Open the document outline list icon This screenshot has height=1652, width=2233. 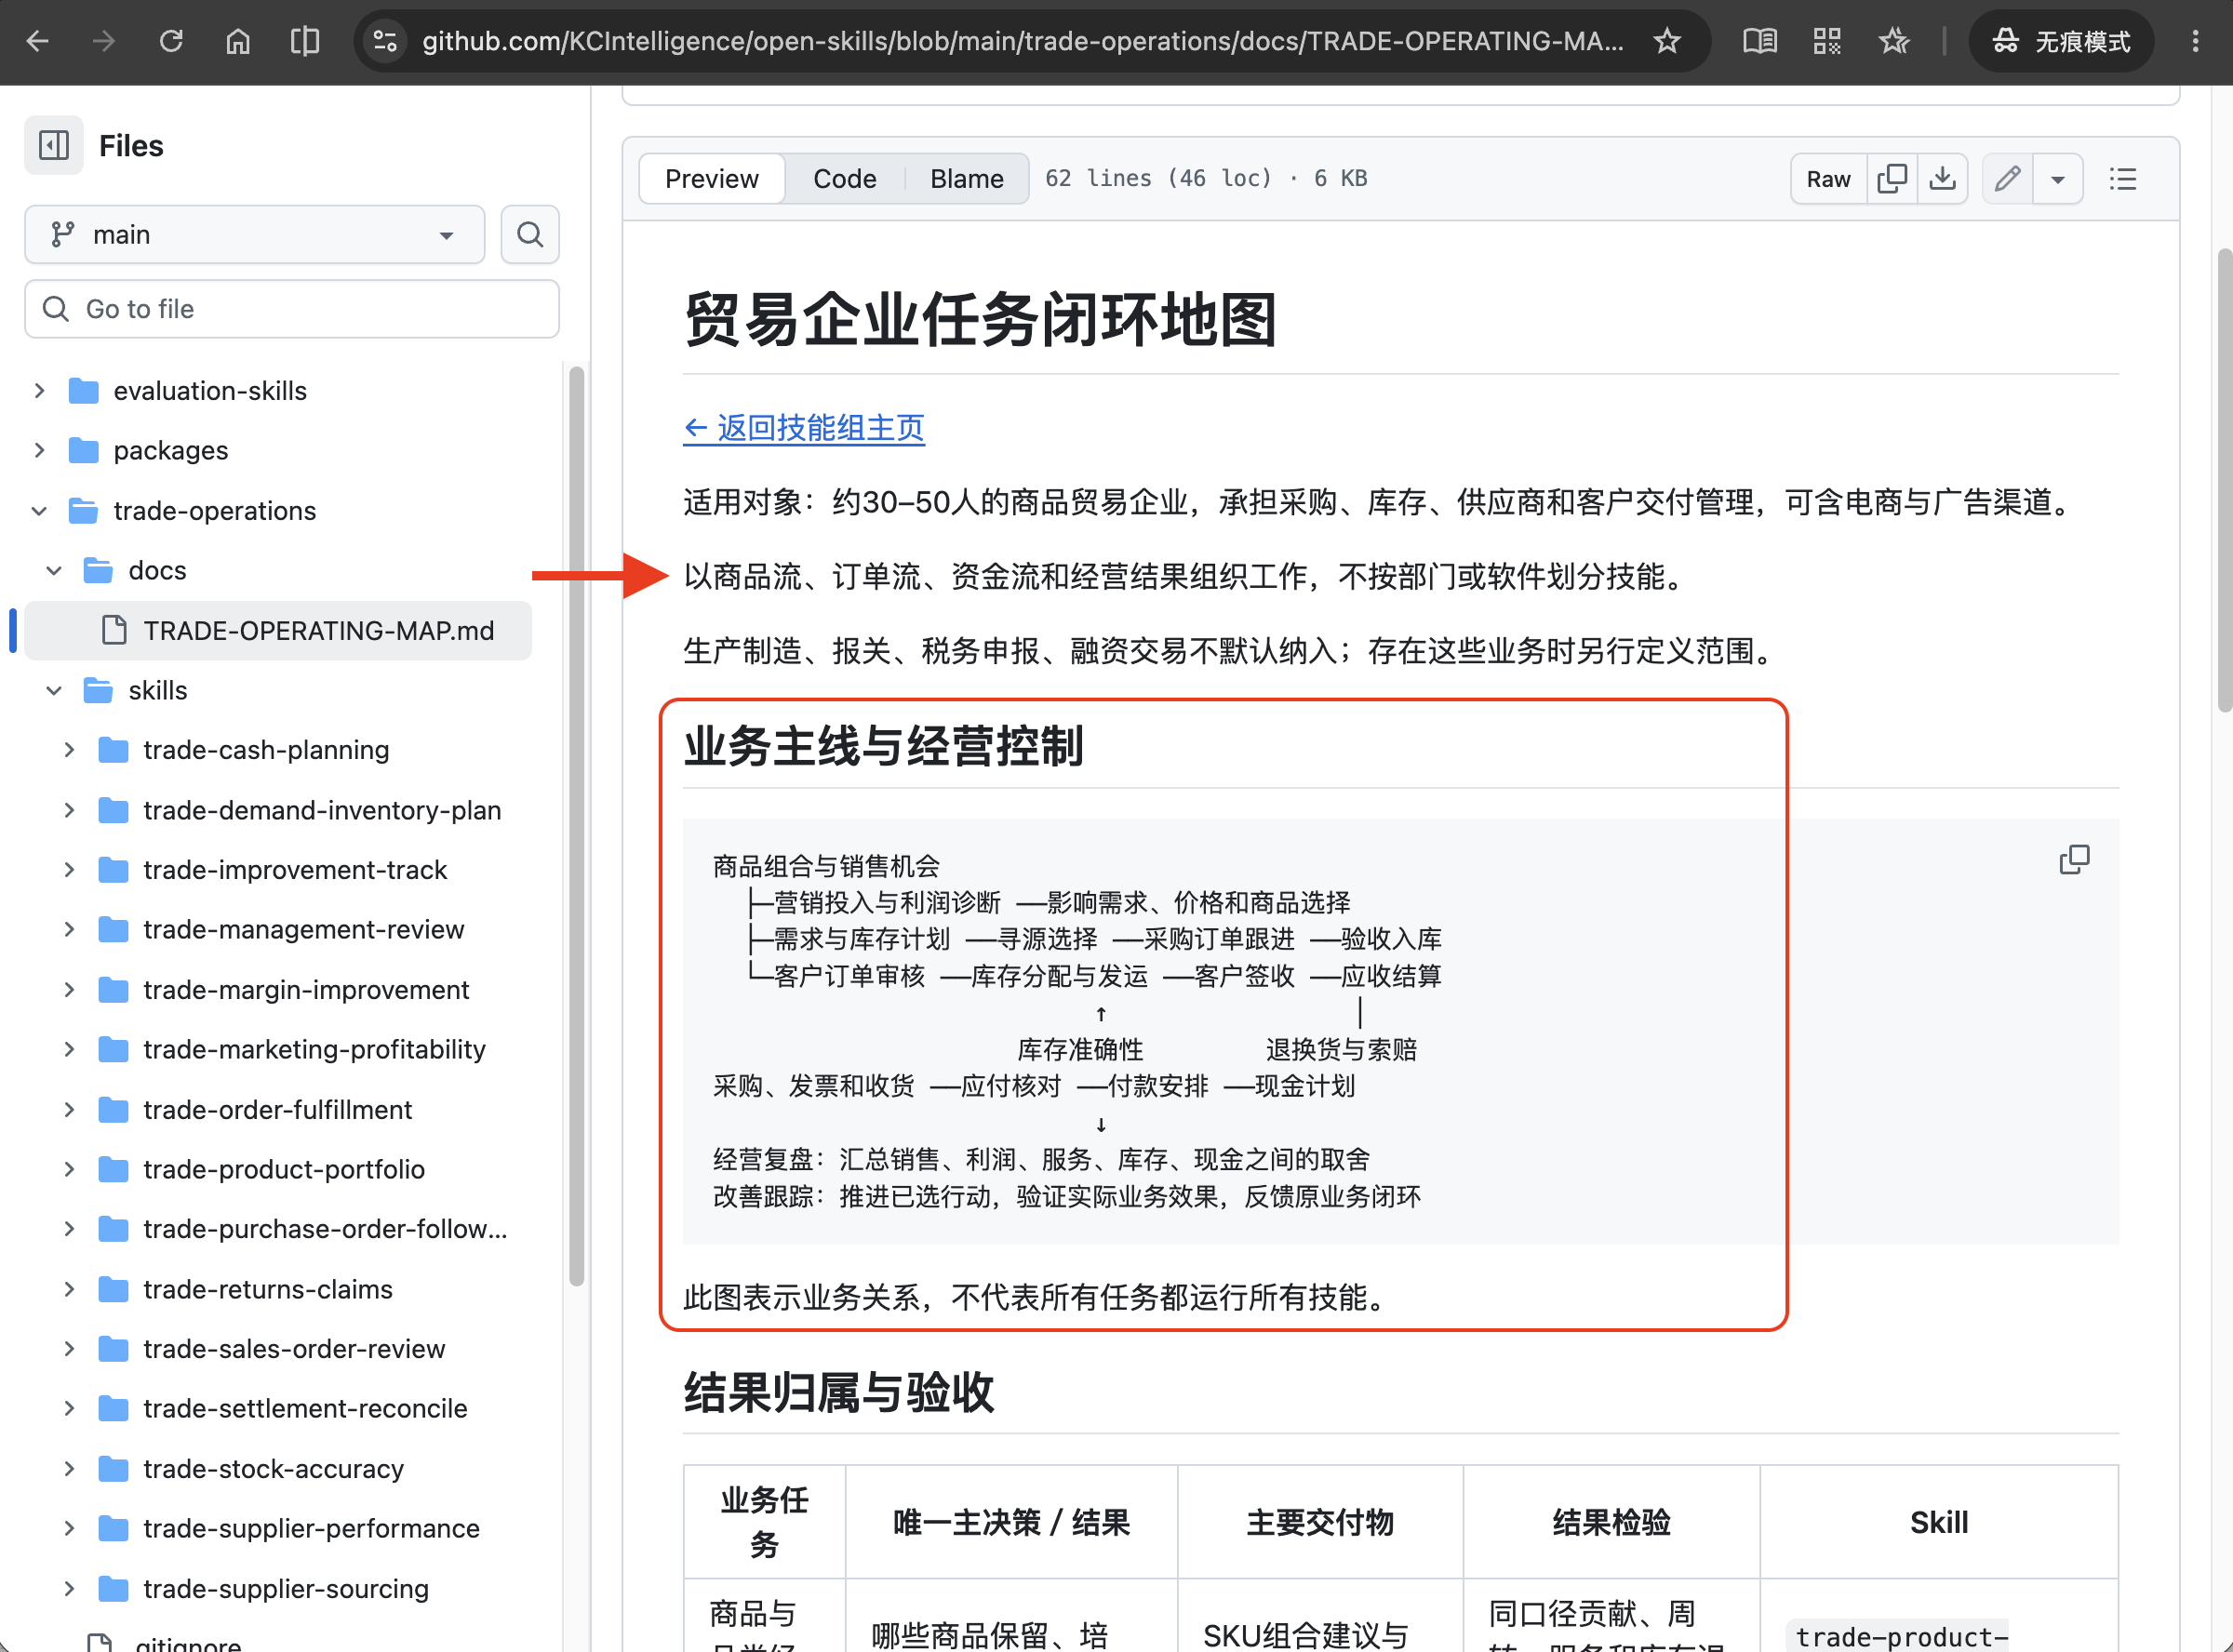click(x=2122, y=179)
